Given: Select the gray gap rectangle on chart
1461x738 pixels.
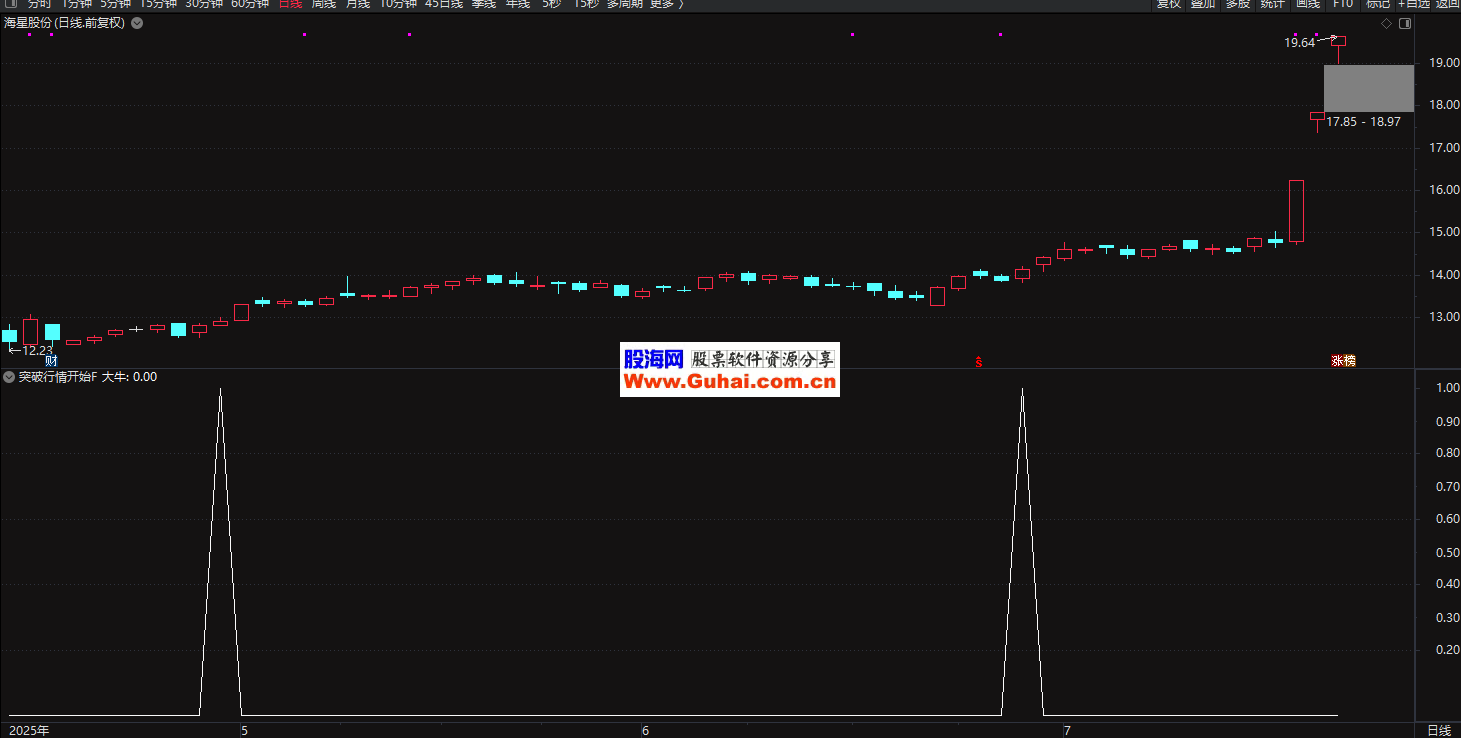Looking at the screenshot, I should click(1369, 88).
